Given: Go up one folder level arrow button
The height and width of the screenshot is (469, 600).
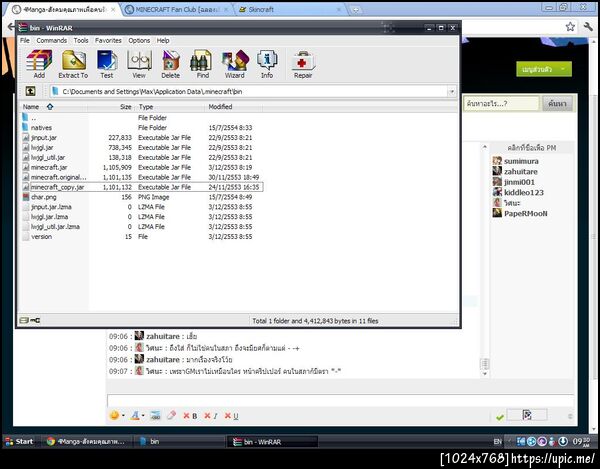Looking at the screenshot, I should (30, 91).
